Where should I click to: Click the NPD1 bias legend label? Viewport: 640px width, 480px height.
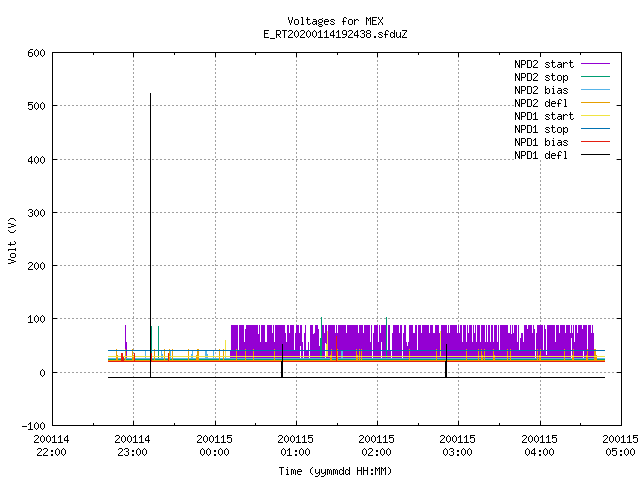pyautogui.click(x=541, y=142)
